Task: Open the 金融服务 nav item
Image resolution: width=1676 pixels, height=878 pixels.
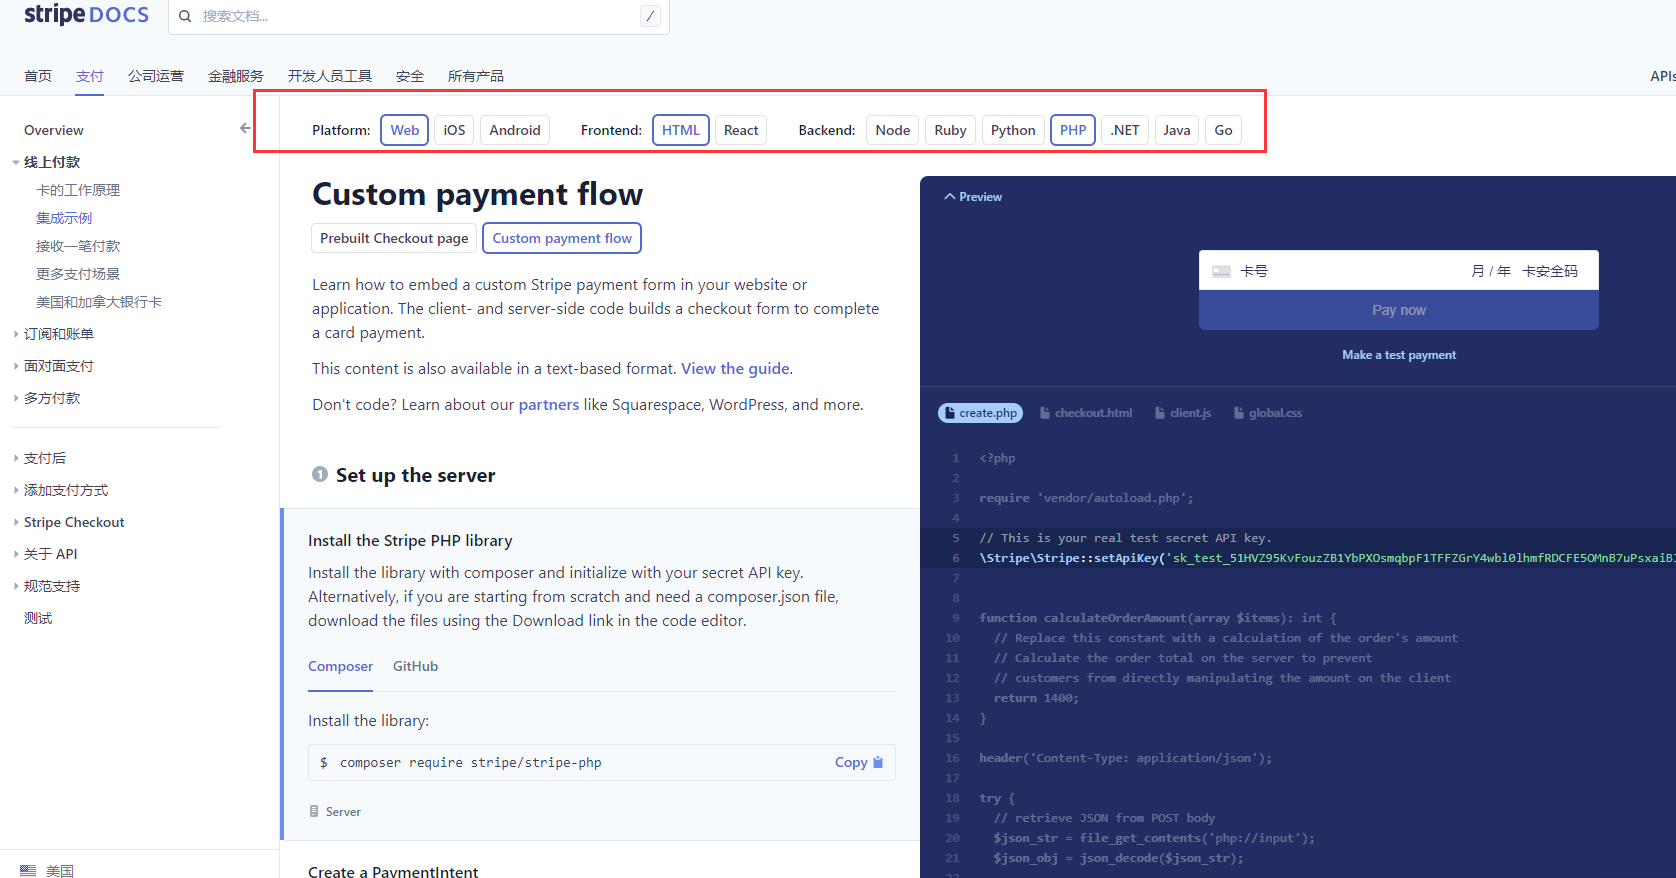Action: 236,76
